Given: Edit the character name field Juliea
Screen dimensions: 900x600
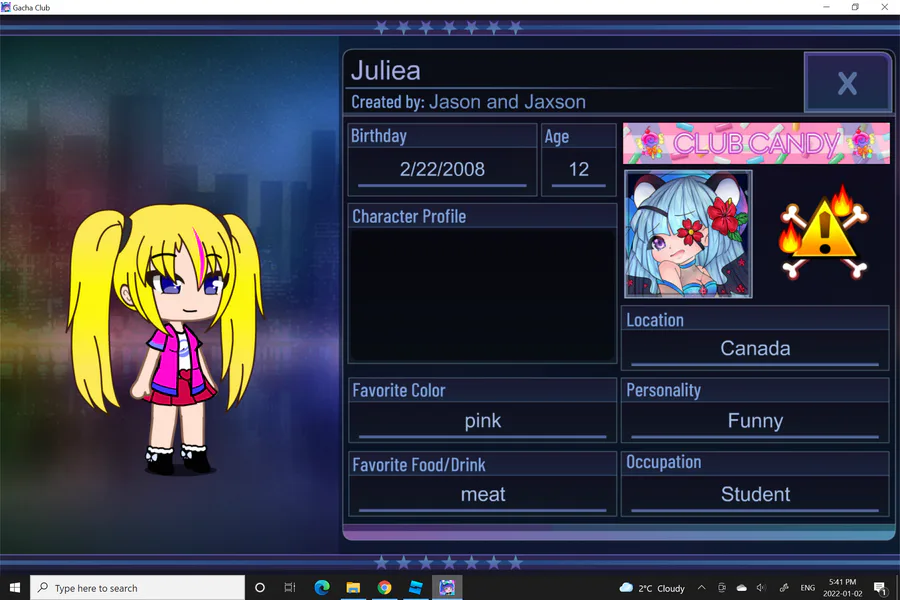Looking at the screenshot, I should pyautogui.click(x=386, y=71).
